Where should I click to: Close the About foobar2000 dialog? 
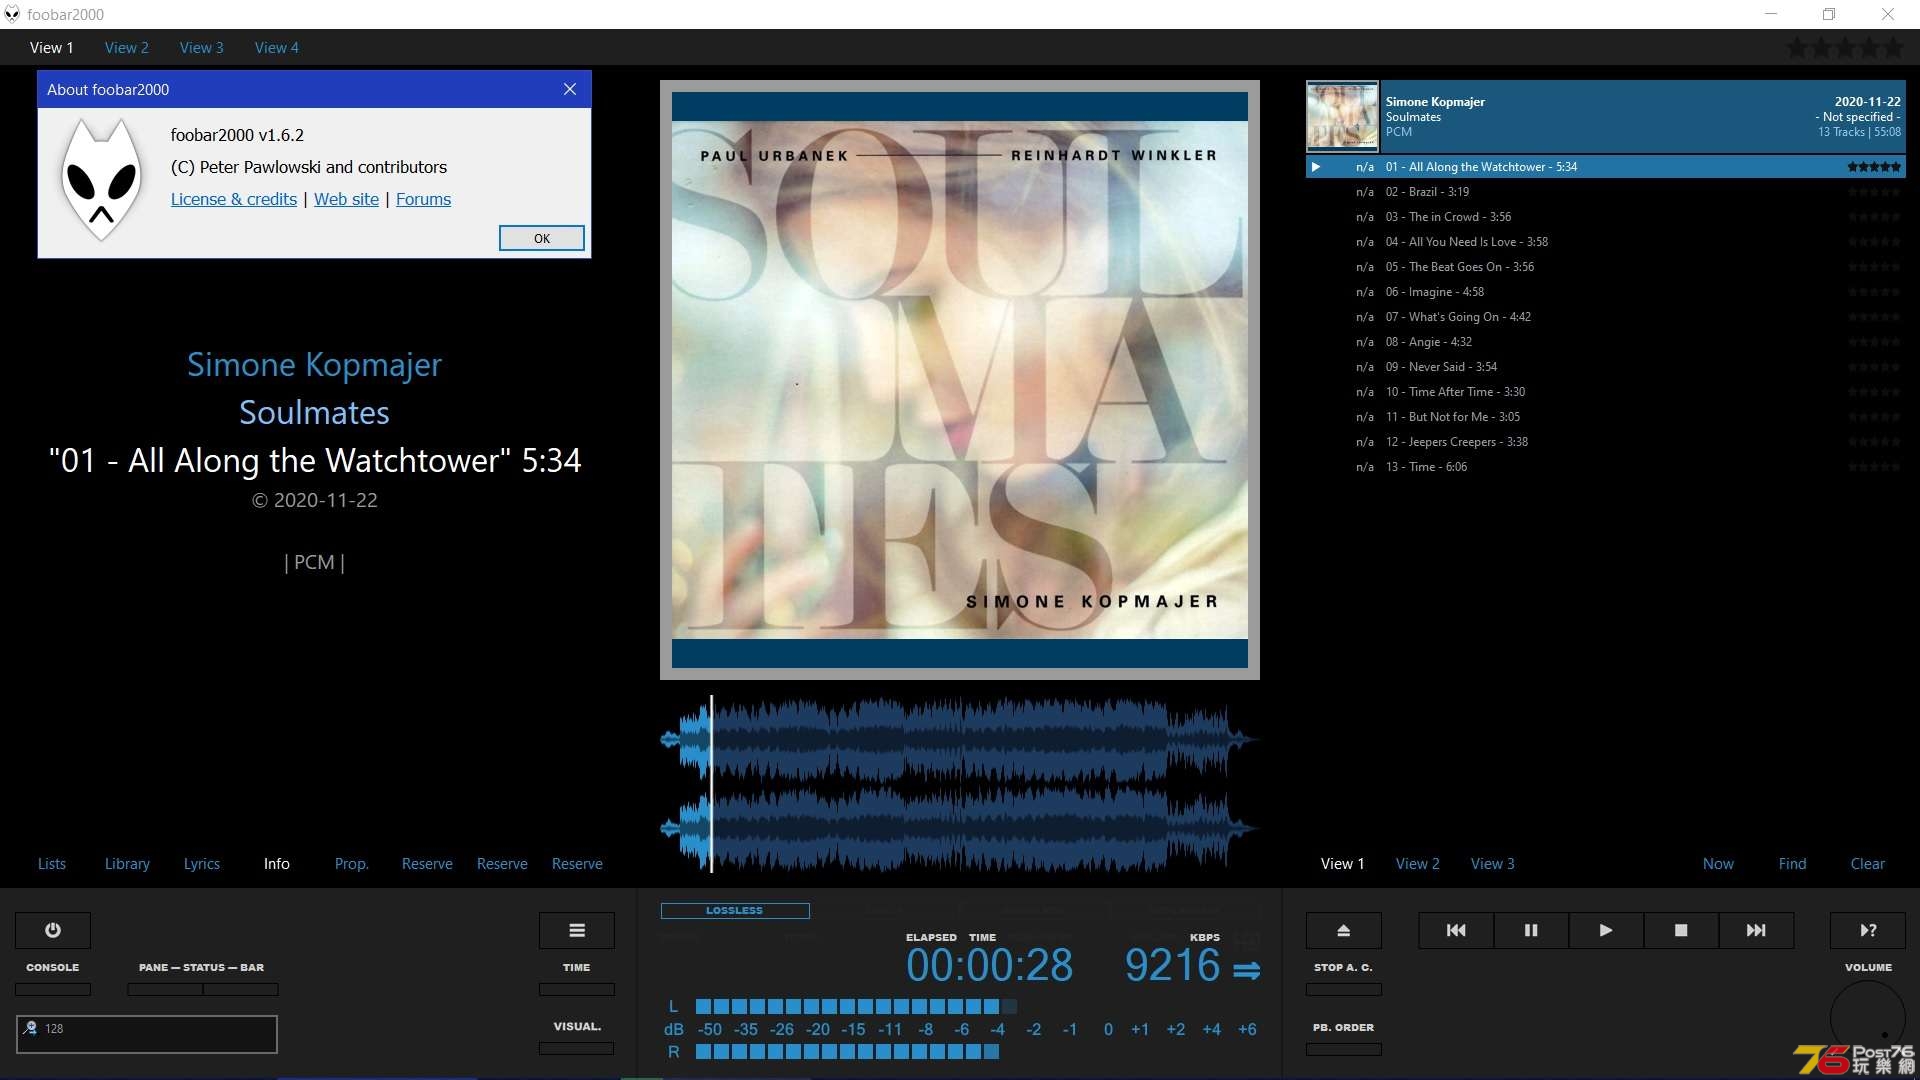pos(570,89)
